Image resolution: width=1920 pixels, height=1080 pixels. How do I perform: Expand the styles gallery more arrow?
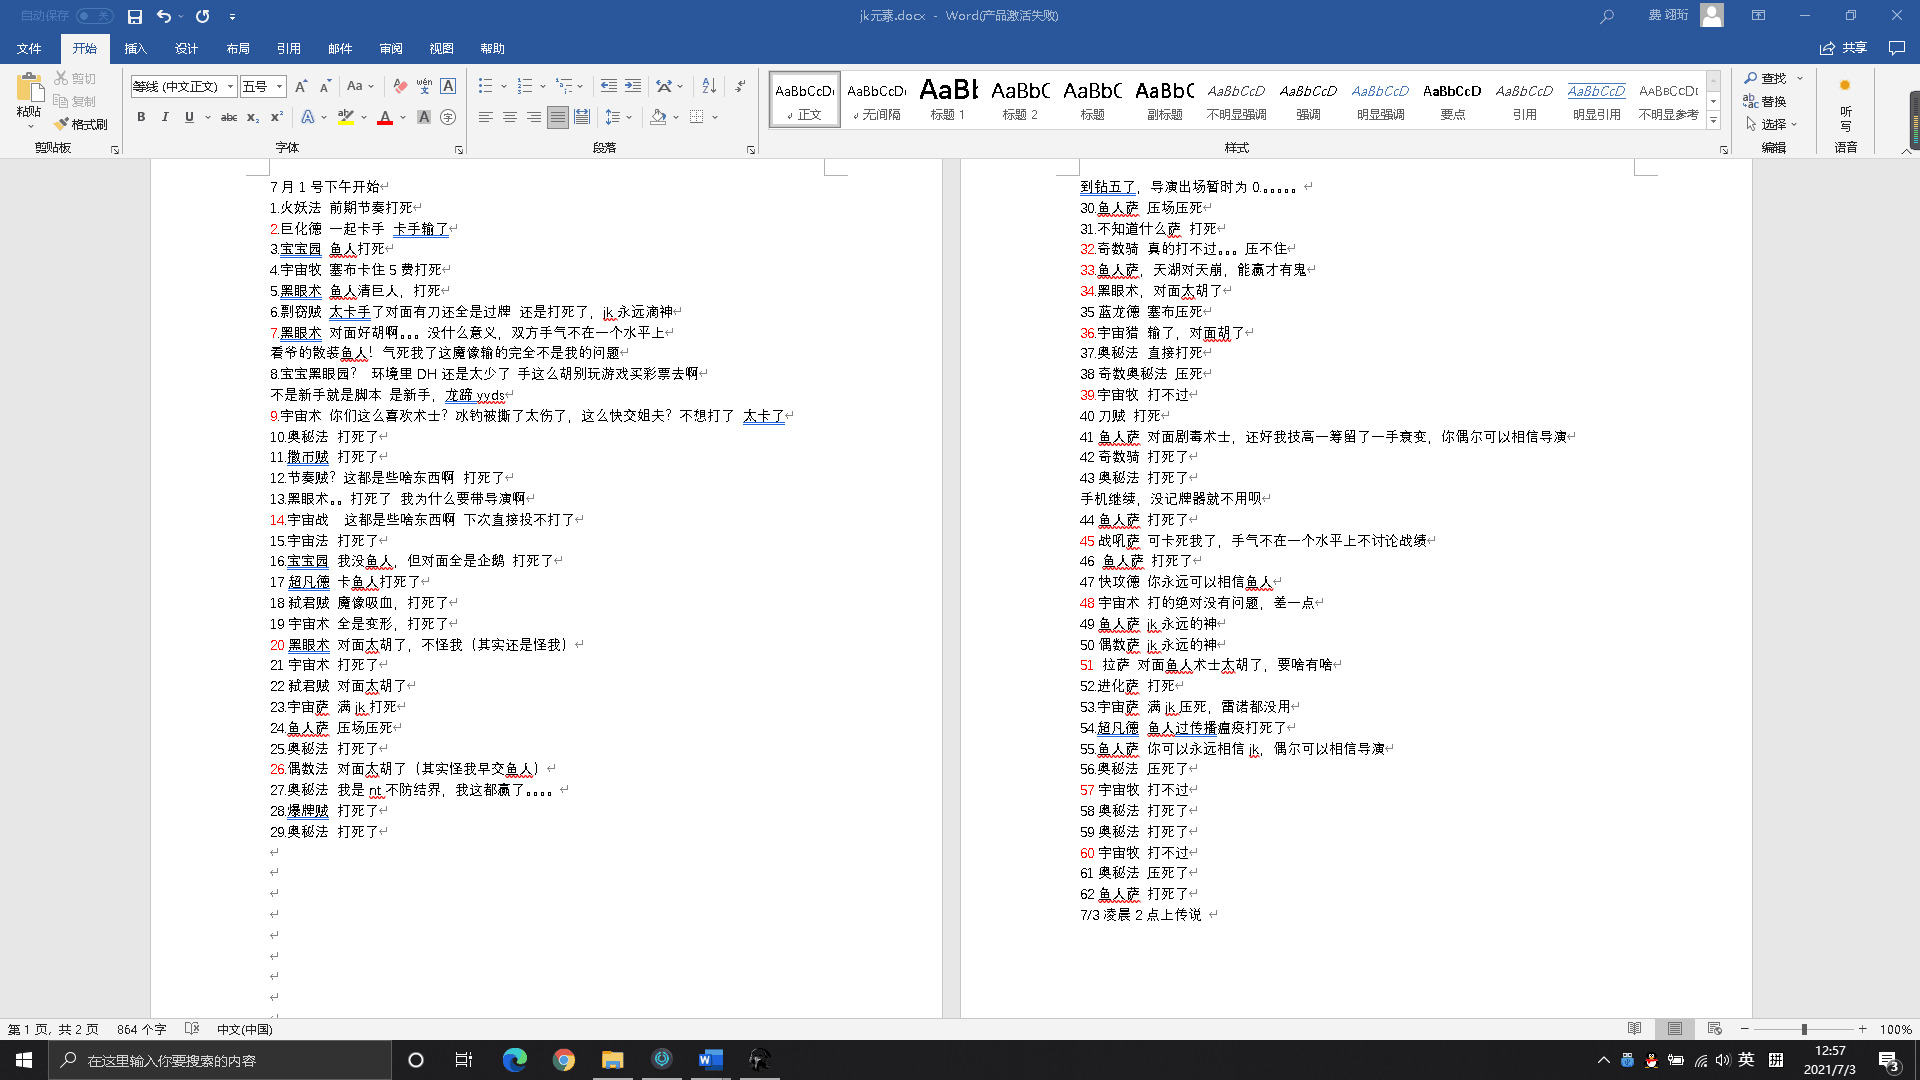pyautogui.click(x=1713, y=121)
